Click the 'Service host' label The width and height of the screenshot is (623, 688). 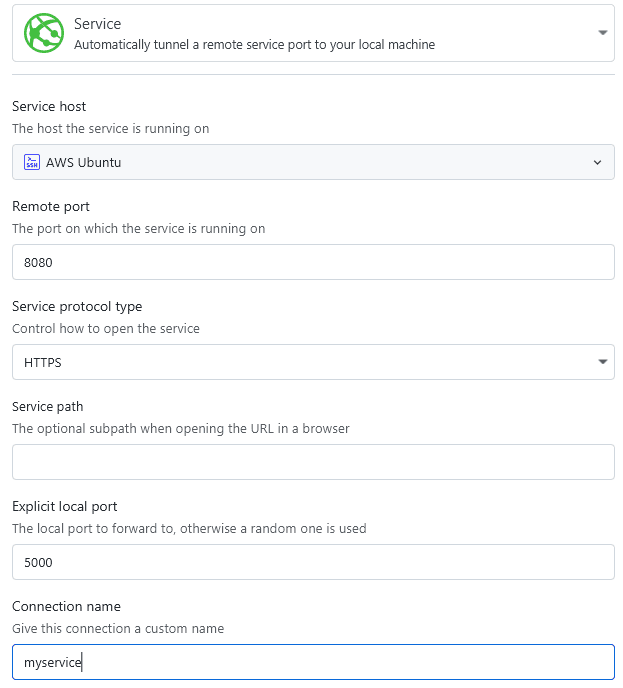(49, 107)
